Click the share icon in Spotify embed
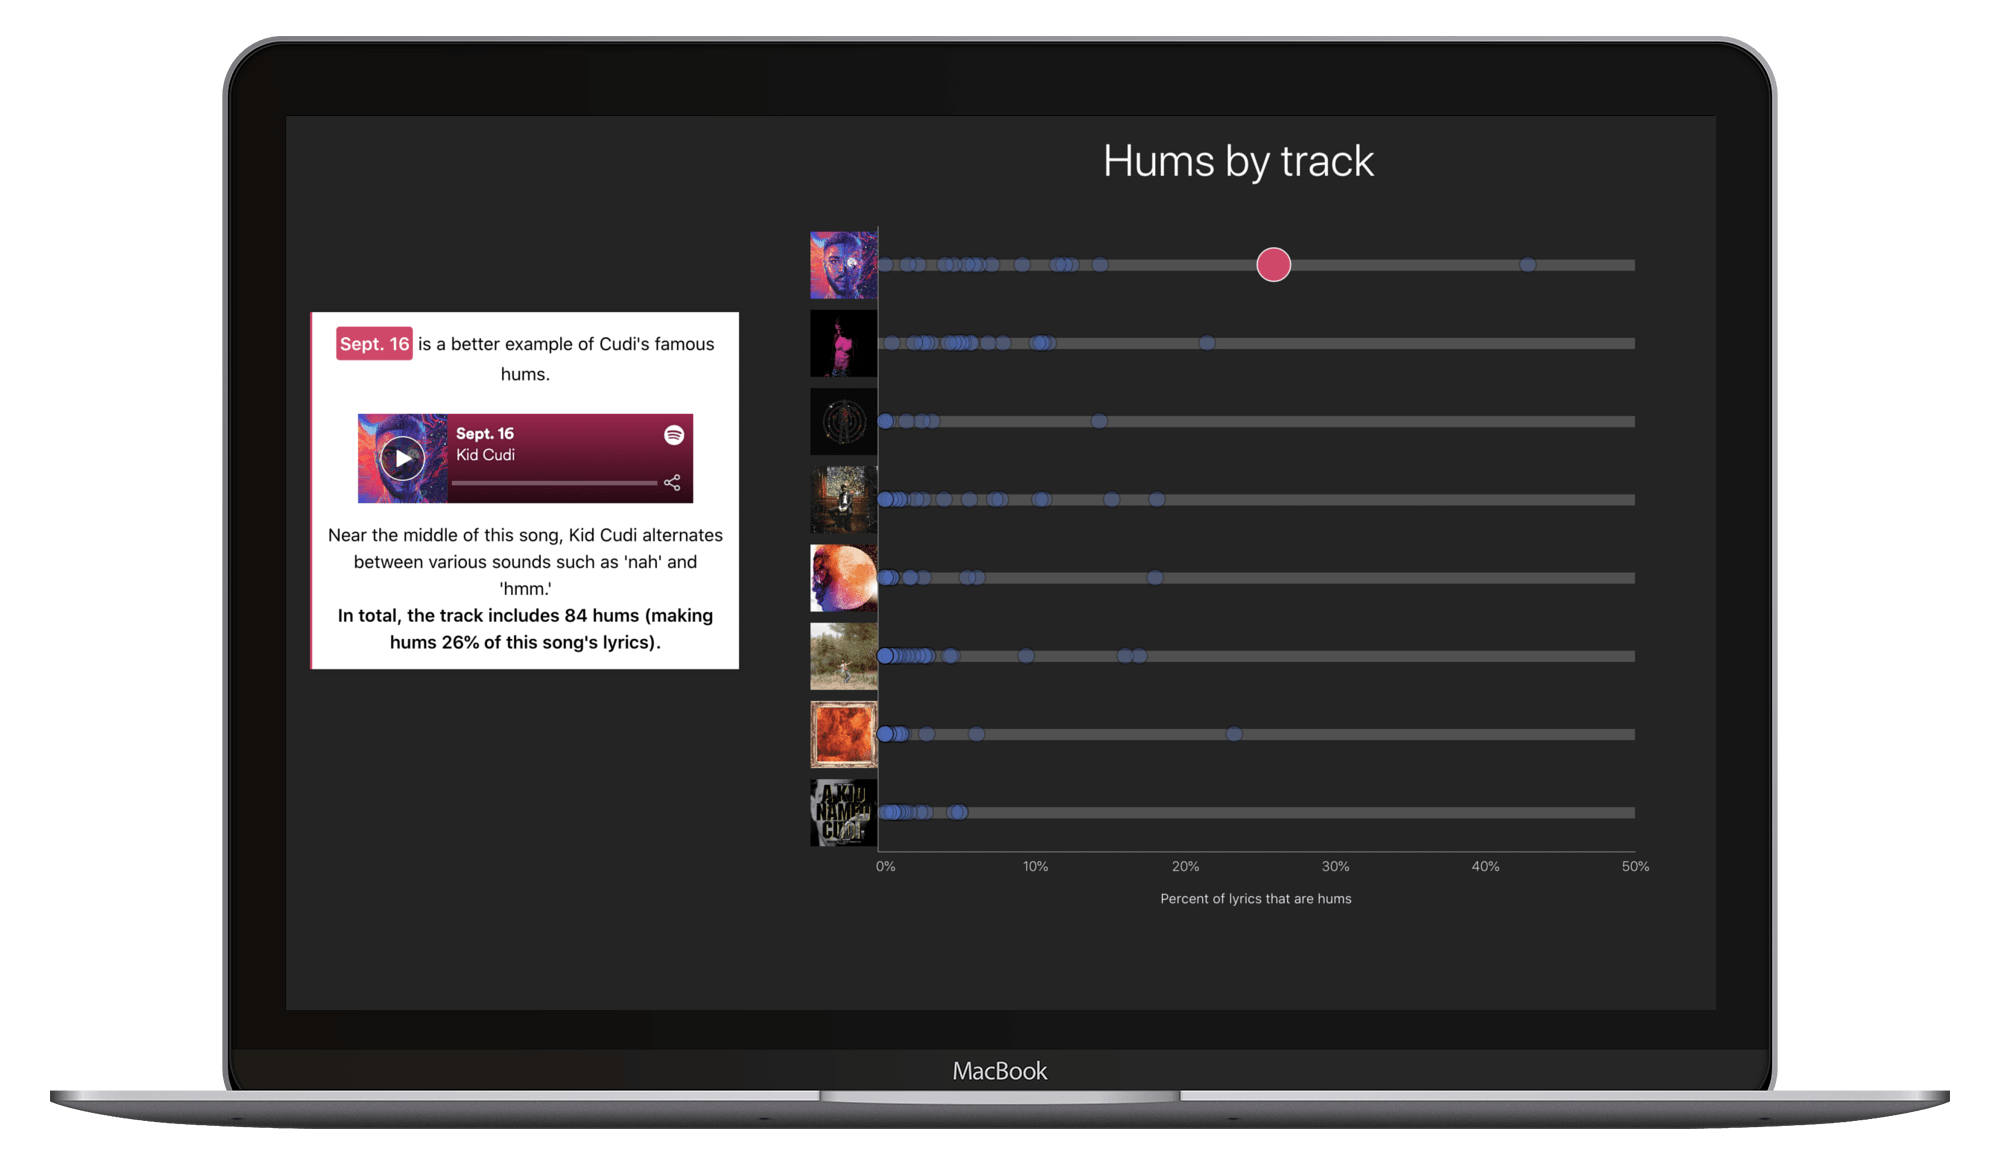This screenshot has height=1169, width=2000. tap(672, 483)
